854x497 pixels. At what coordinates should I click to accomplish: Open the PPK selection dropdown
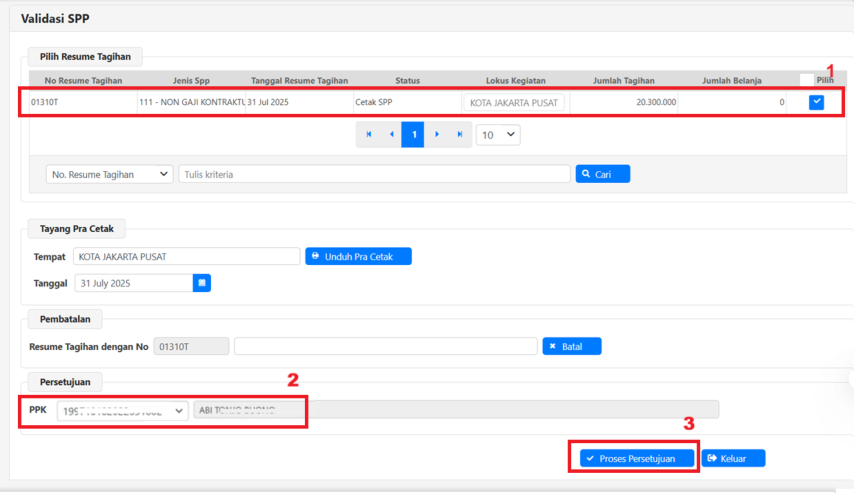[x=122, y=410]
